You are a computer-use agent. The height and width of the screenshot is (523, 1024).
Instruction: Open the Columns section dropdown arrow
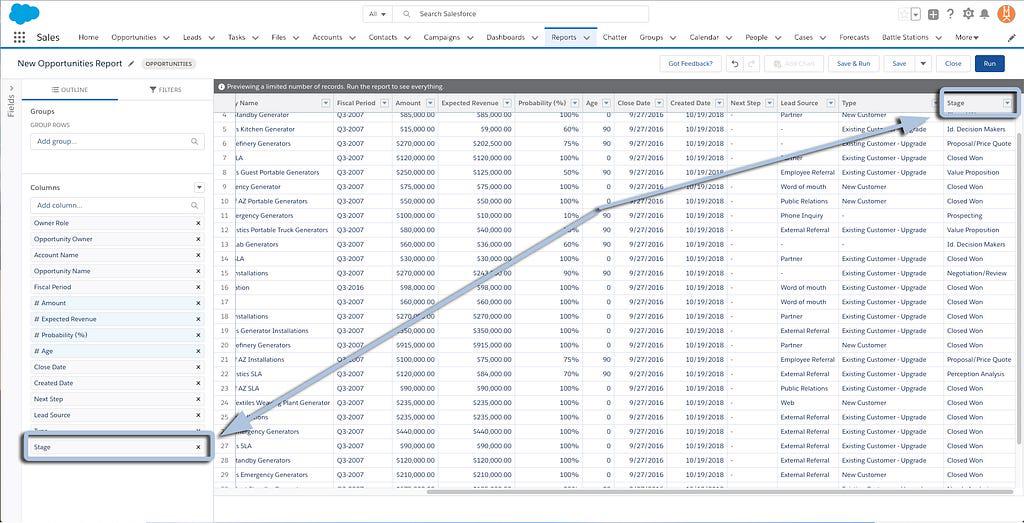[x=198, y=187]
